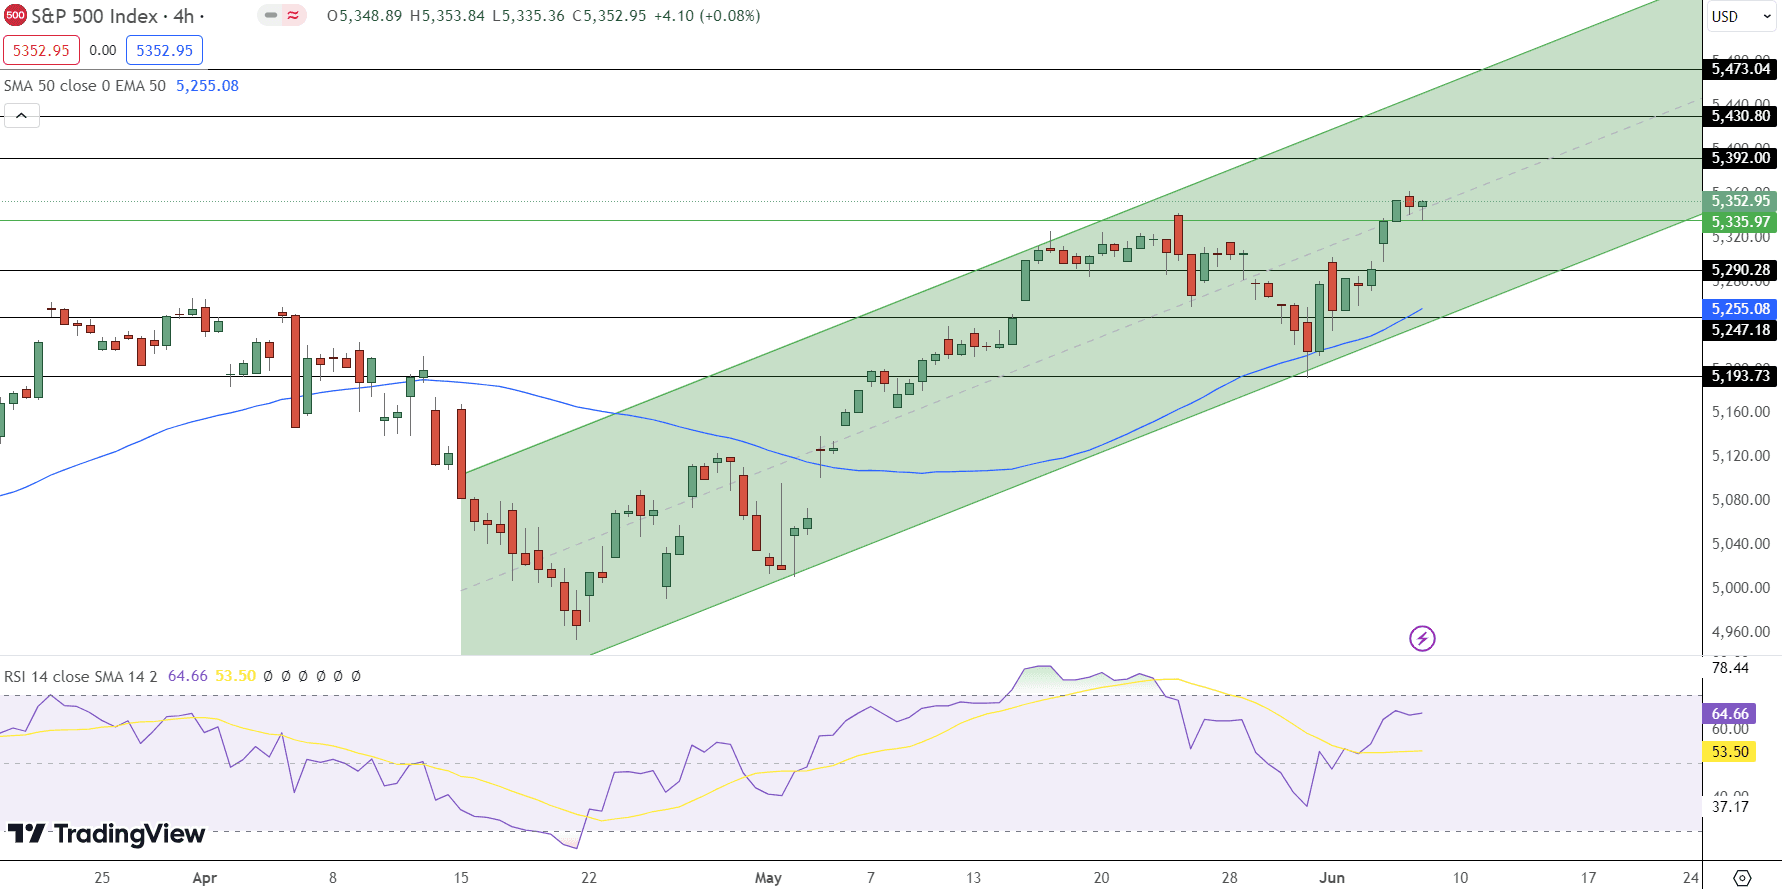Click the Apr date on time axis
1782x889 pixels.
point(205,878)
